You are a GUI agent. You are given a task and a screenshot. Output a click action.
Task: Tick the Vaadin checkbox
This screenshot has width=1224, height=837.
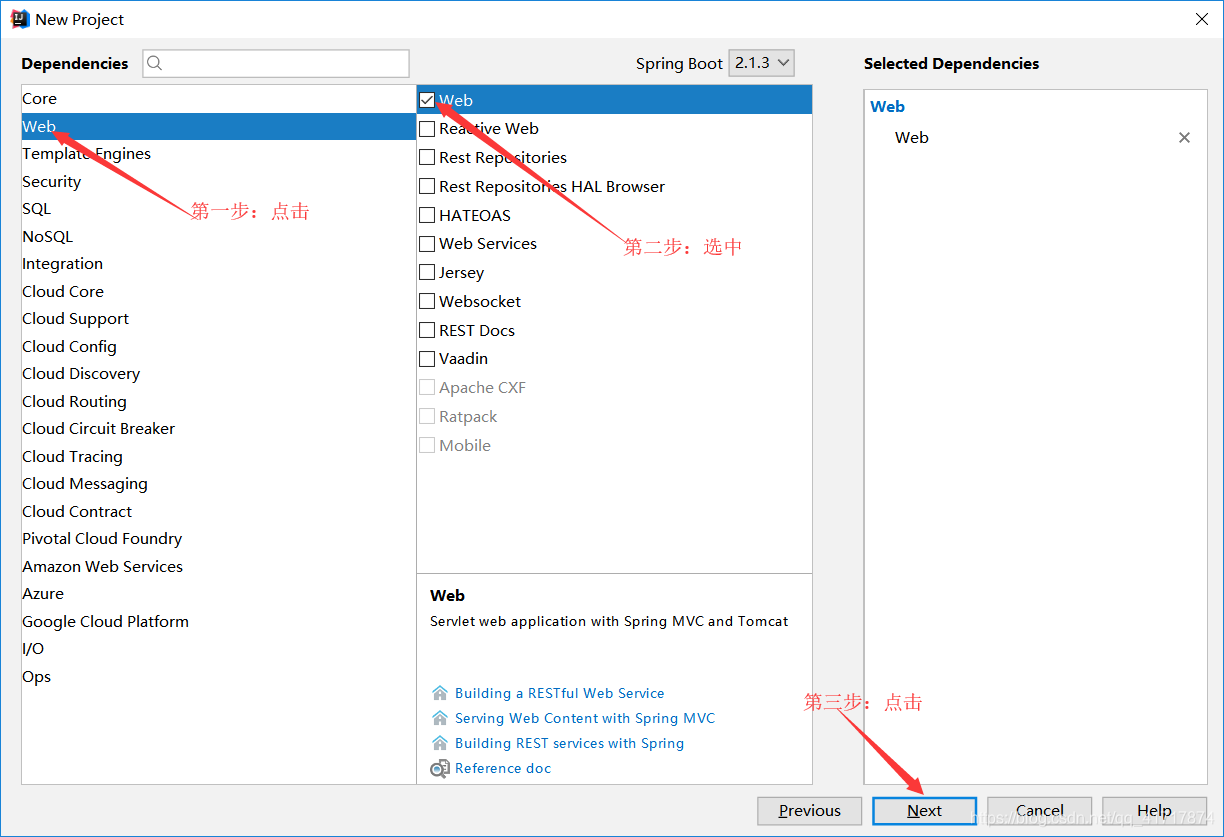pyautogui.click(x=427, y=359)
